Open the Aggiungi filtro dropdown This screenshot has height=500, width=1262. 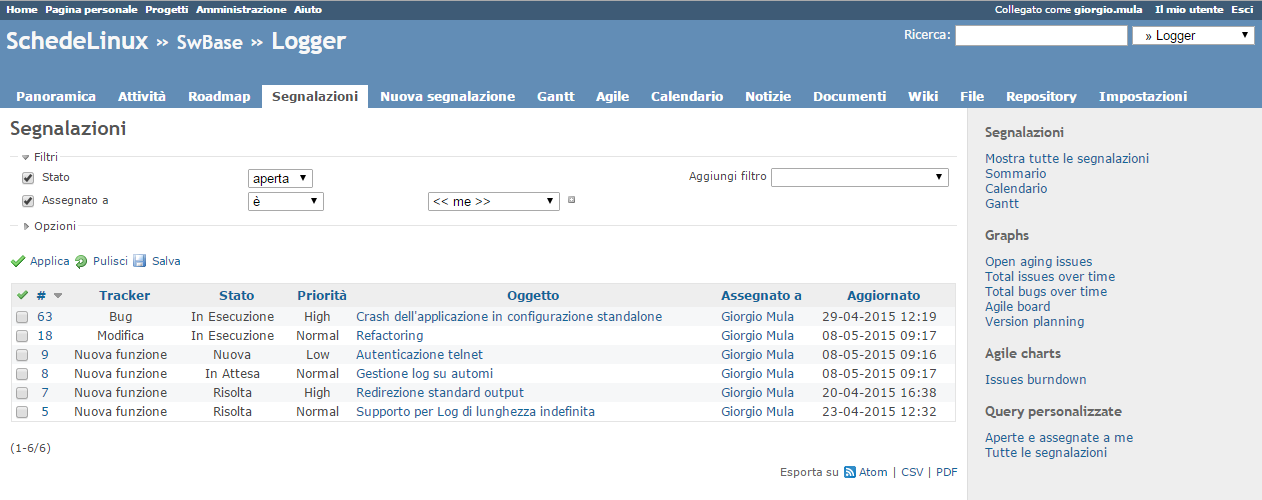point(860,177)
